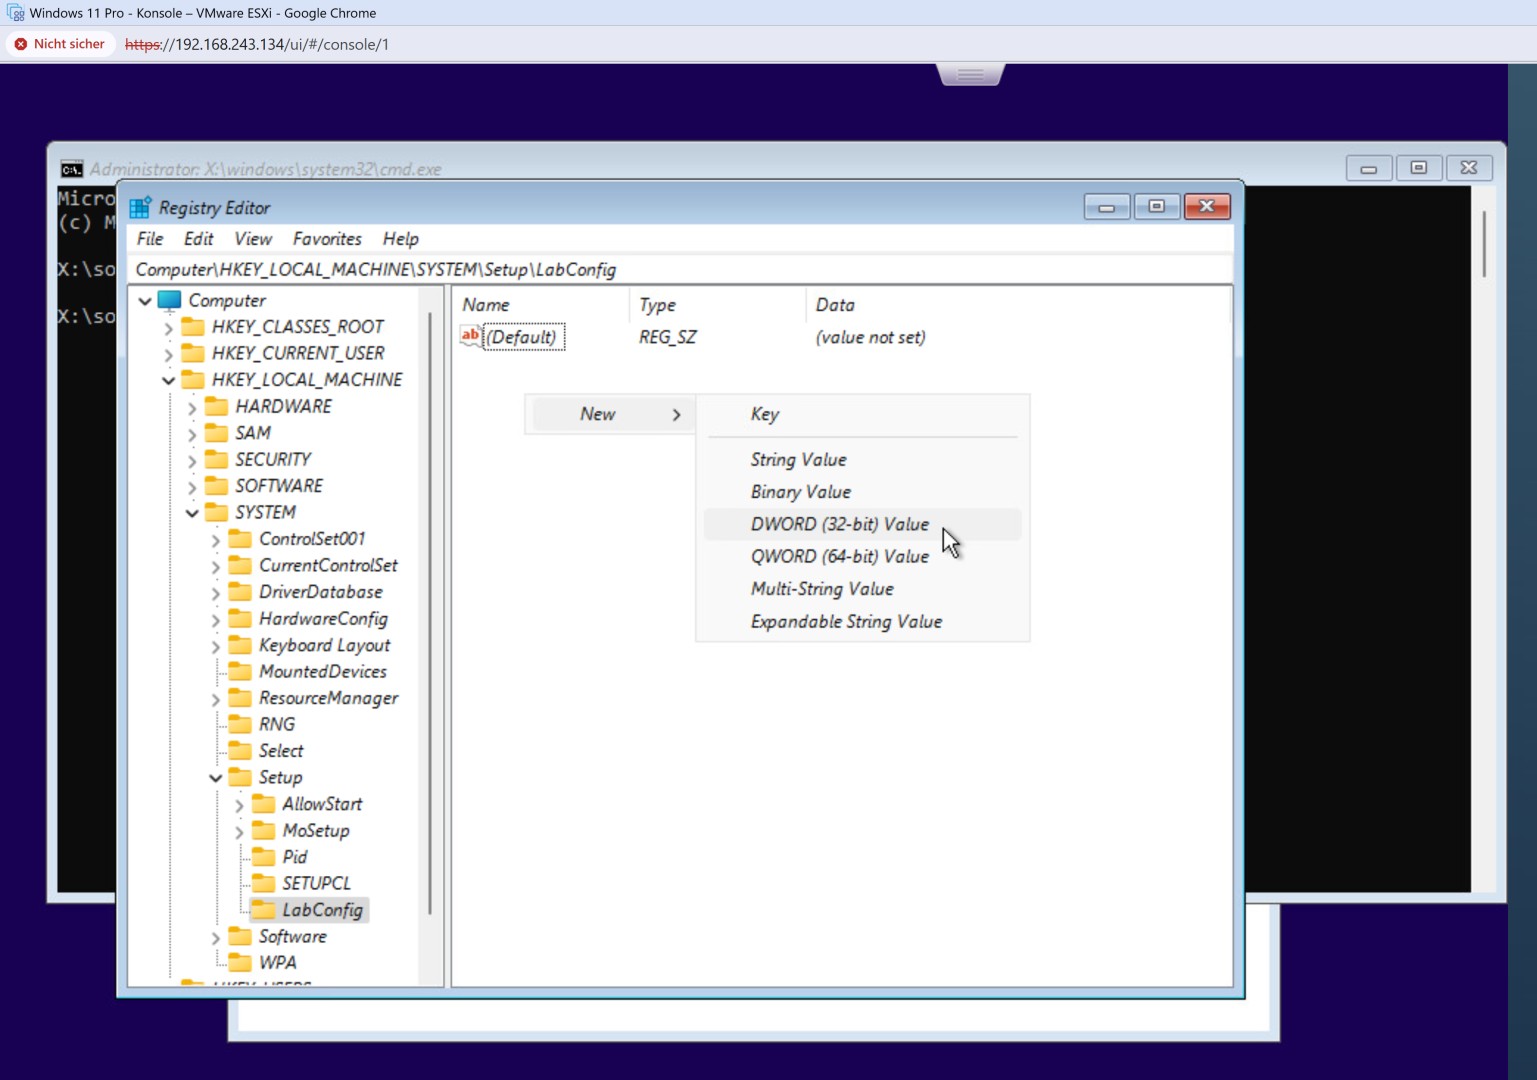The height and width of the screenshot is (1080, 1537).
Task: Open the Help menu
Action: click(x=400, y=239)
